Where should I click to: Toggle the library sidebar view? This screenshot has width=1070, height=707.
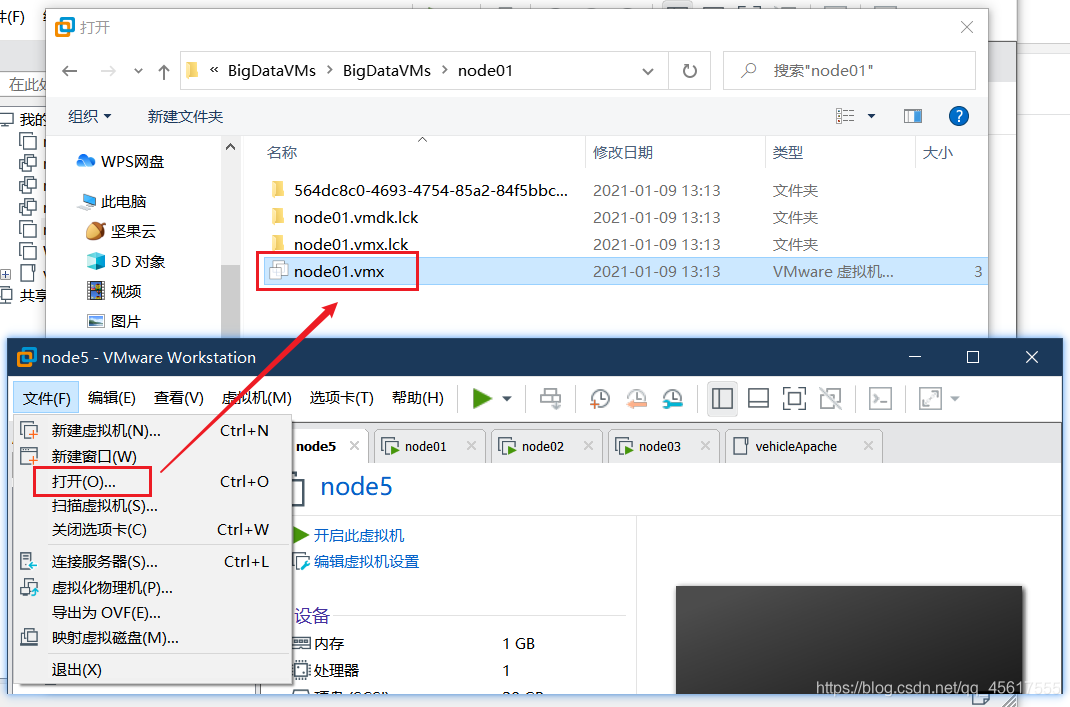(x=722, y=399)
